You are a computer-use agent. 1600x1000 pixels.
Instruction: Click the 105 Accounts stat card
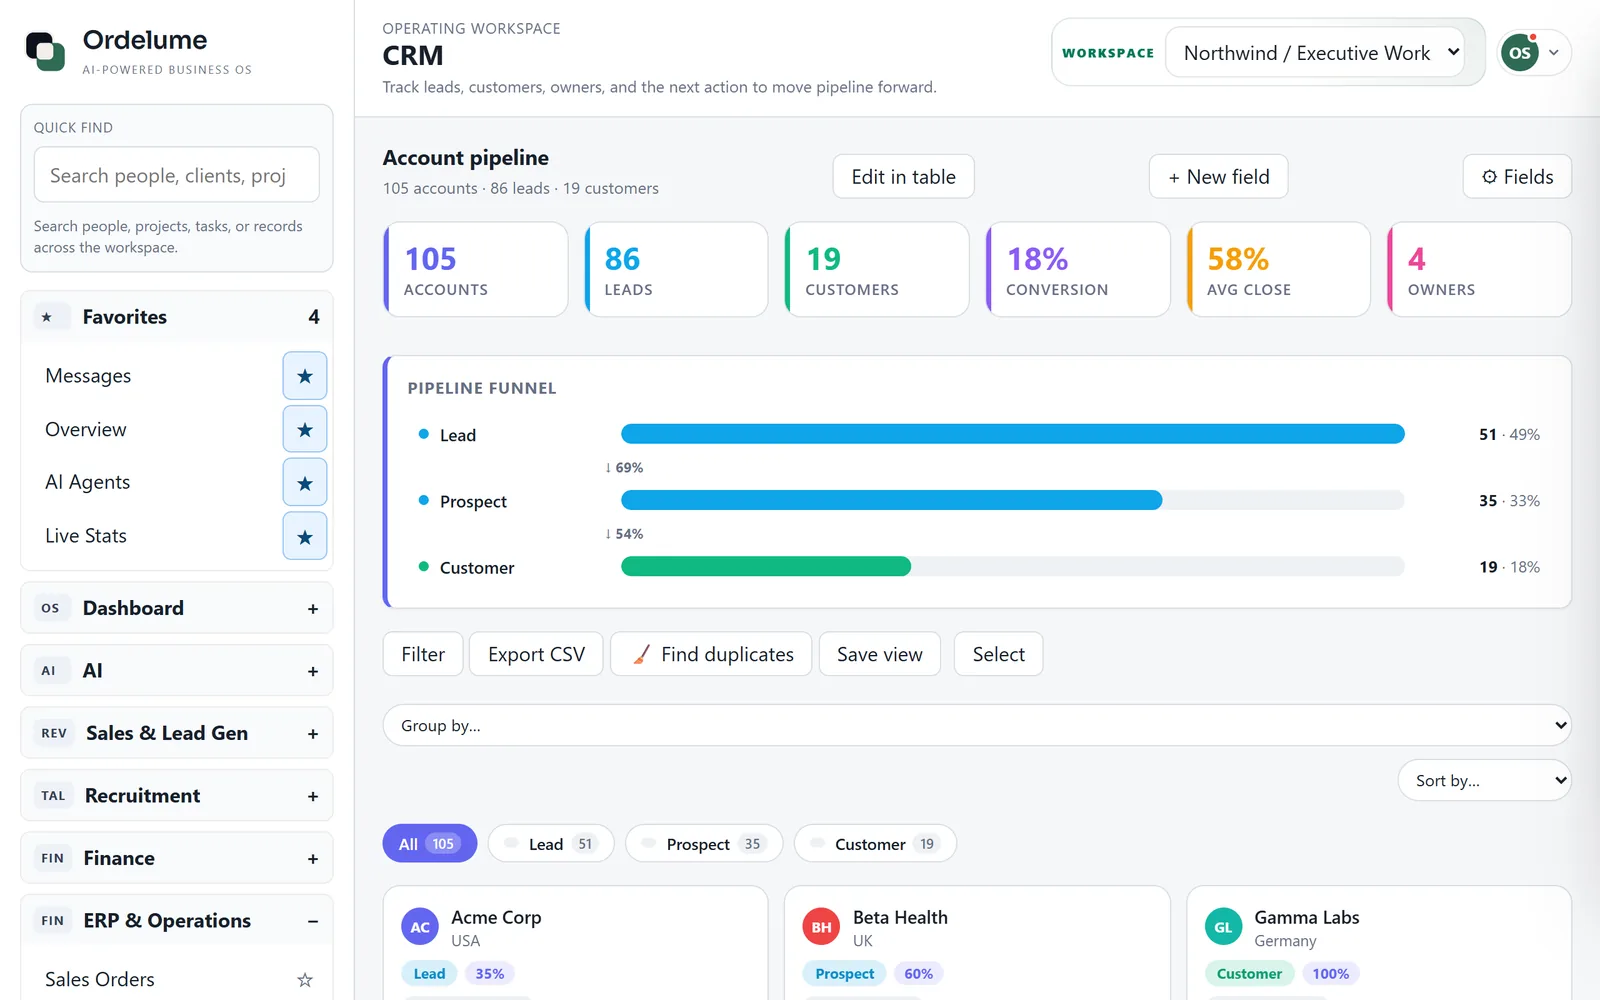476,270
